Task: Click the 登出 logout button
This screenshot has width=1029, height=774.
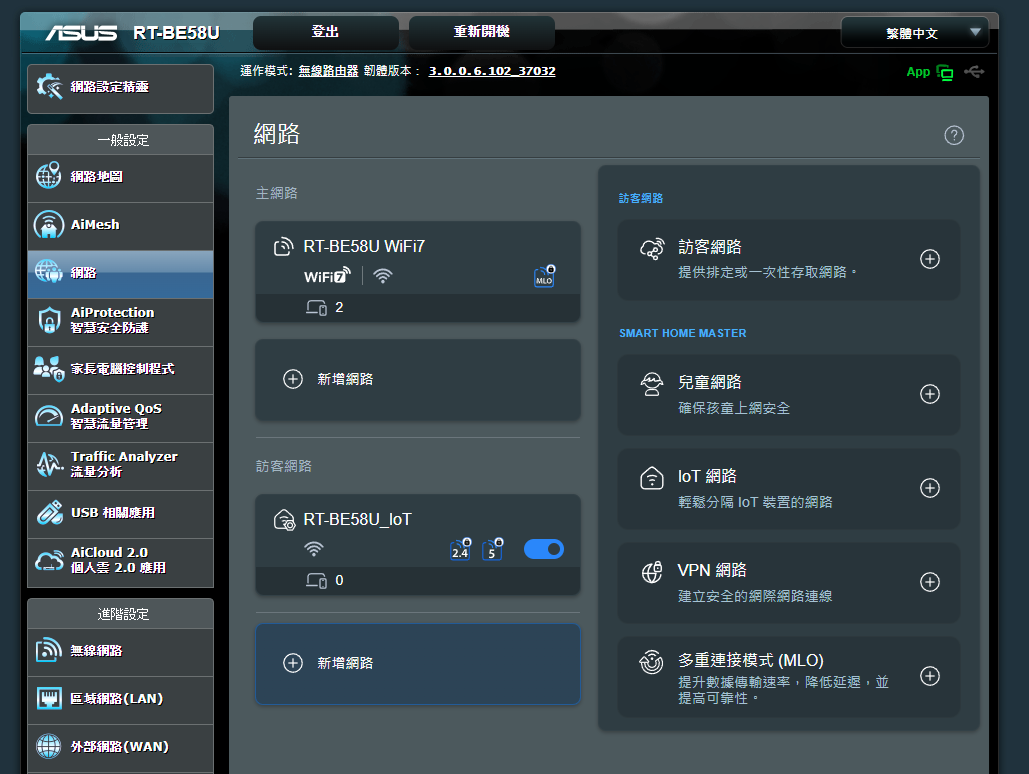Action: (326, 32)
